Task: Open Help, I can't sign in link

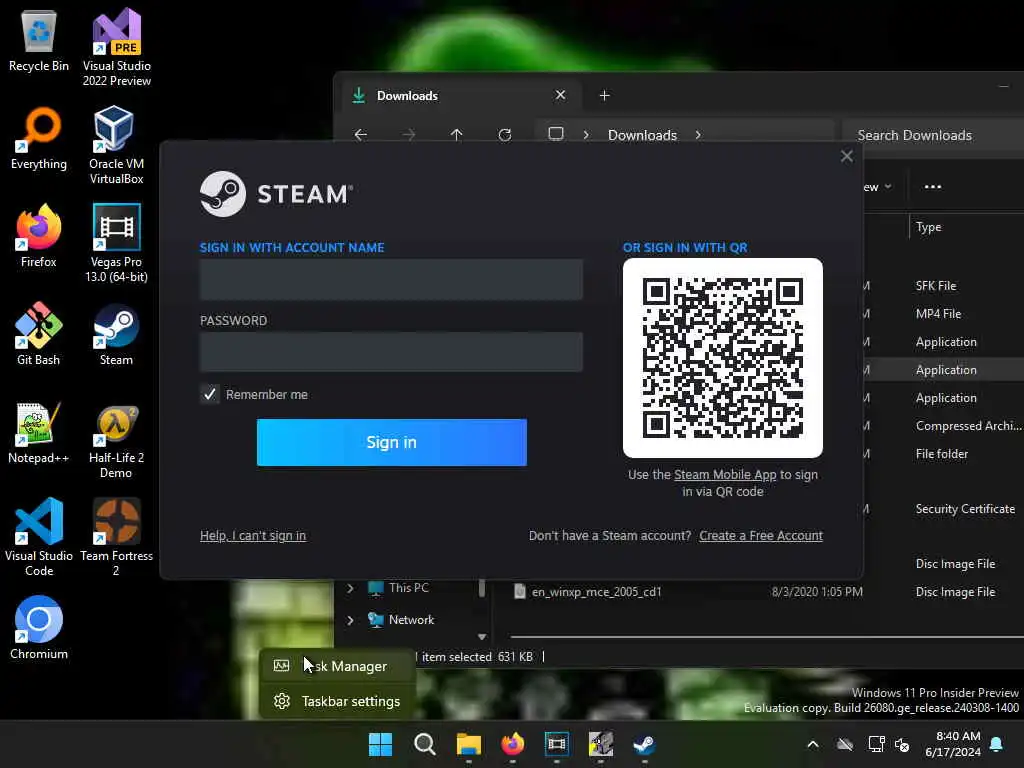Action: click(x=253, y=536)
